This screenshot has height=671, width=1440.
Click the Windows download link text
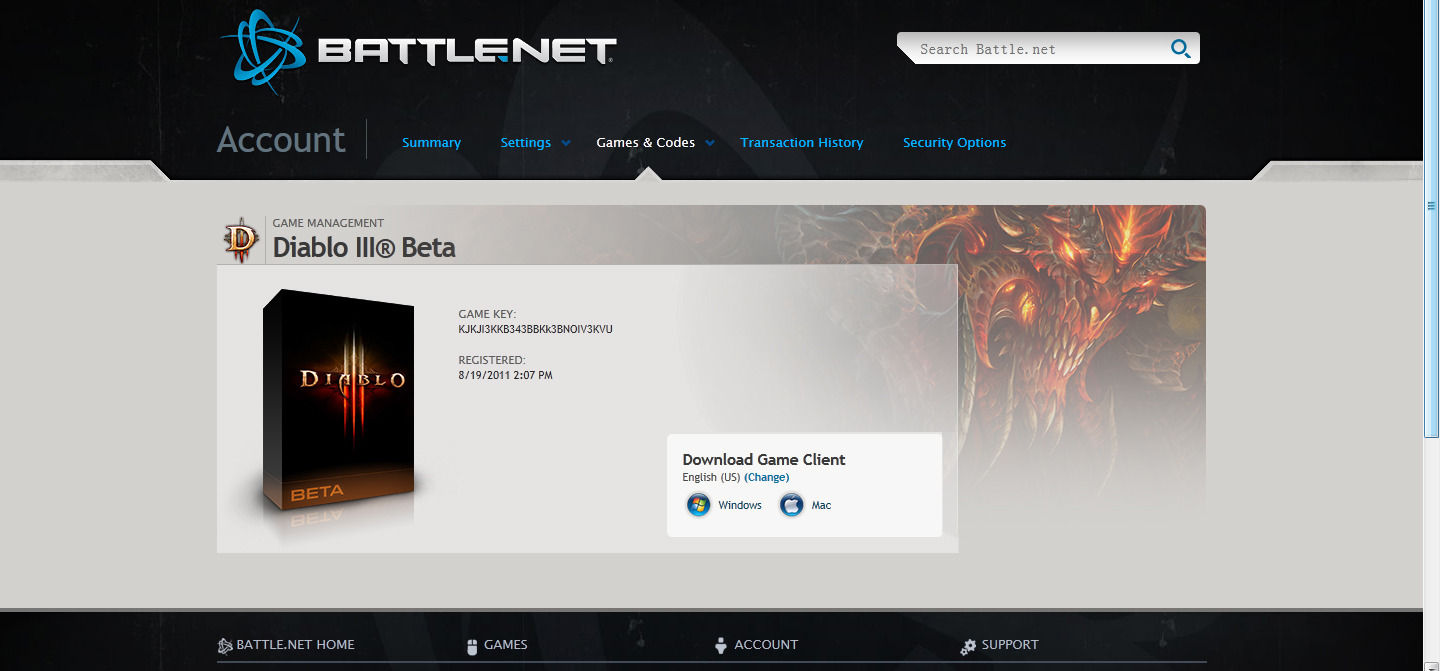coord(740,505)
